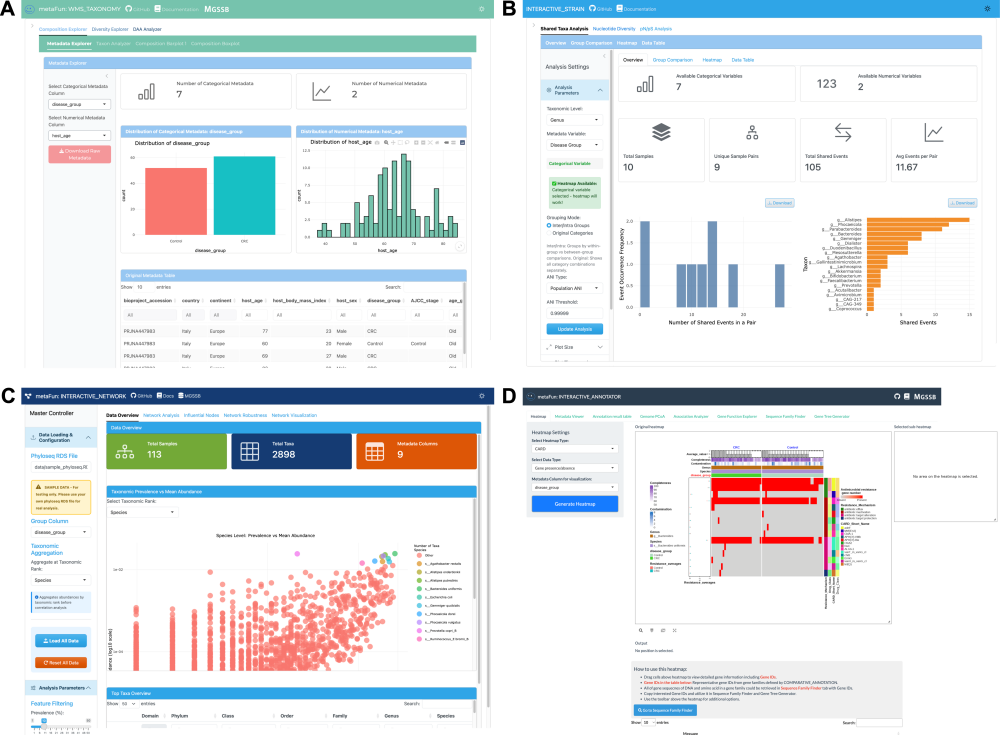Switch to Diversity Explorer tab

pyautogui.click(x=110, y=29)
